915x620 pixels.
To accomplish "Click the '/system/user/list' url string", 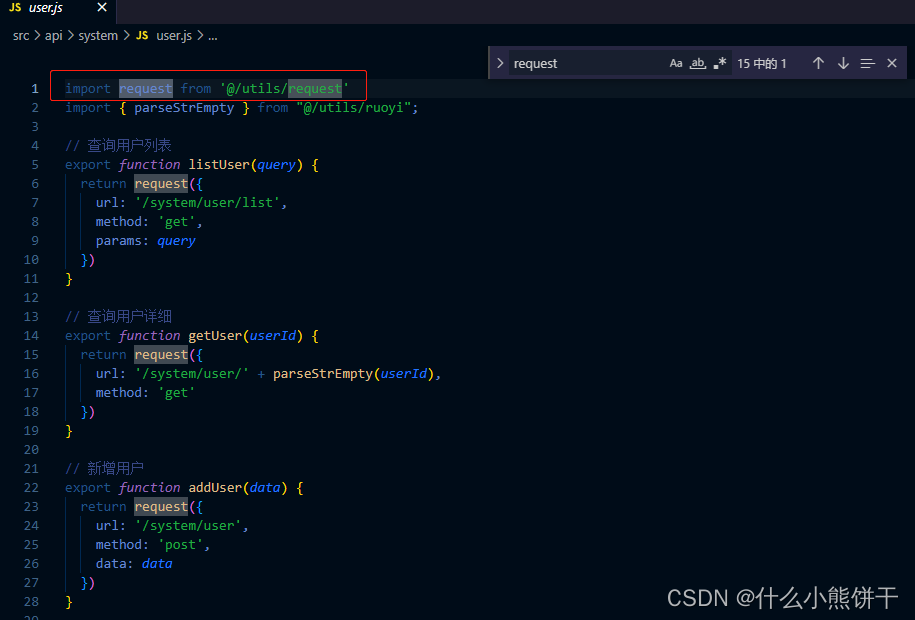I will 207,203.
